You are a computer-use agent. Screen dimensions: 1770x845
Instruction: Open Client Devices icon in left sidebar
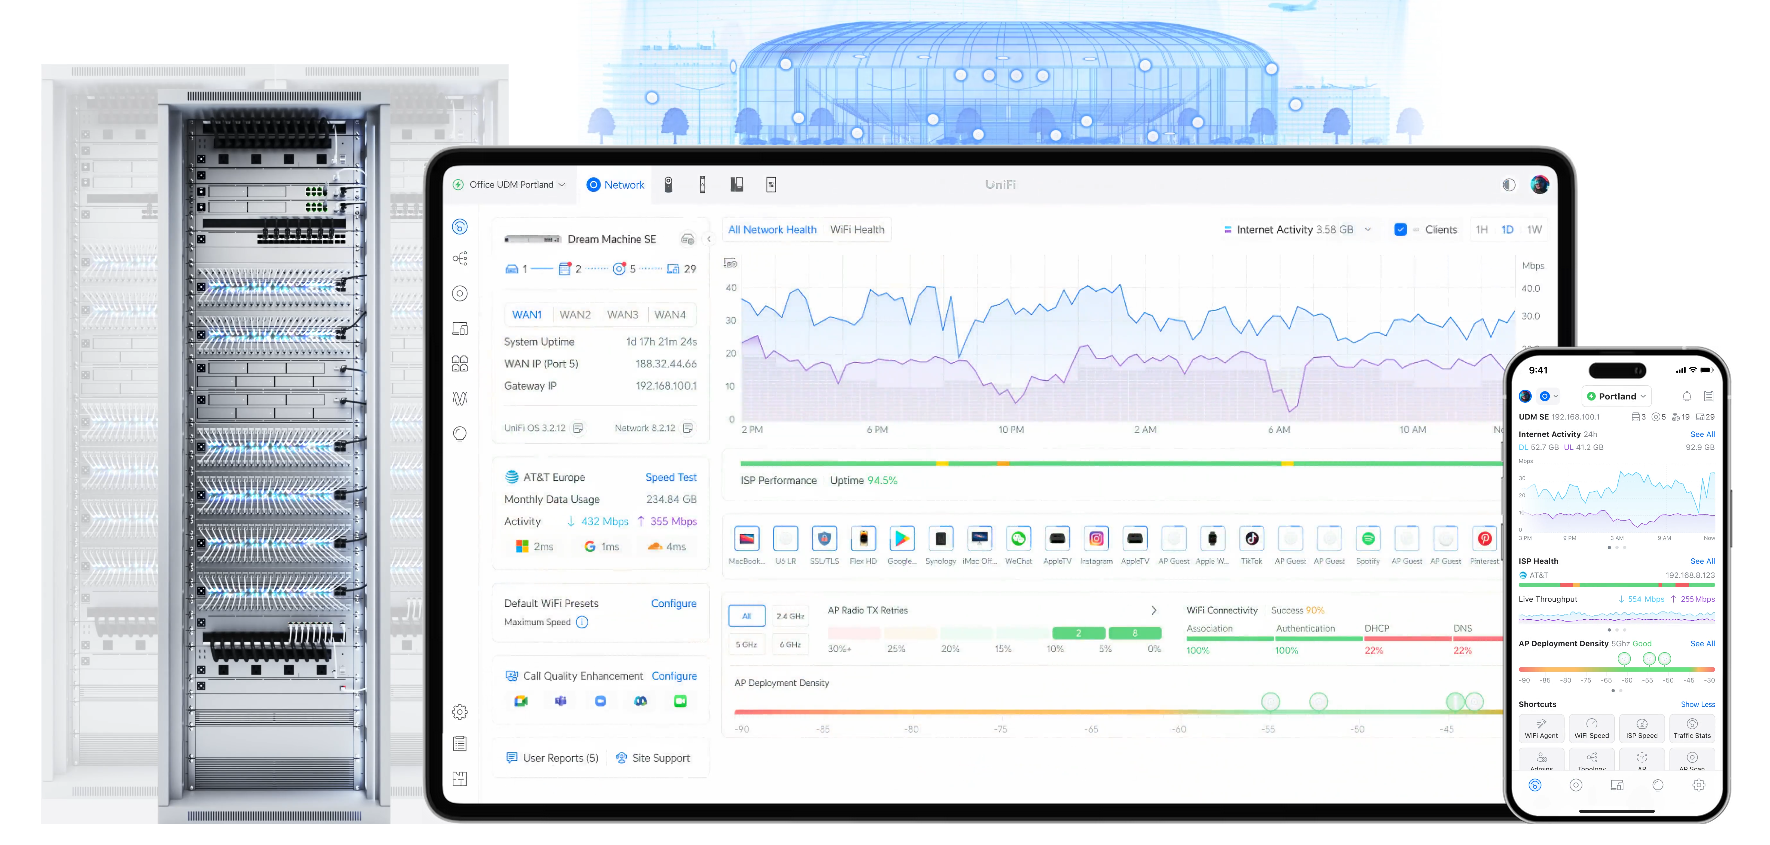(460, 328)
